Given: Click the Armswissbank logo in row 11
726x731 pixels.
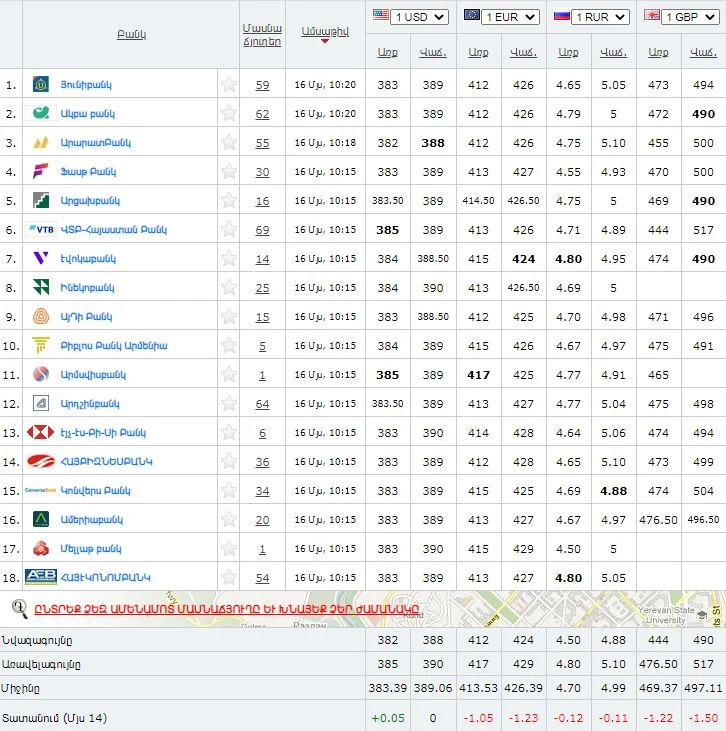Looking at the screenshot, I should tap(41, 374).
